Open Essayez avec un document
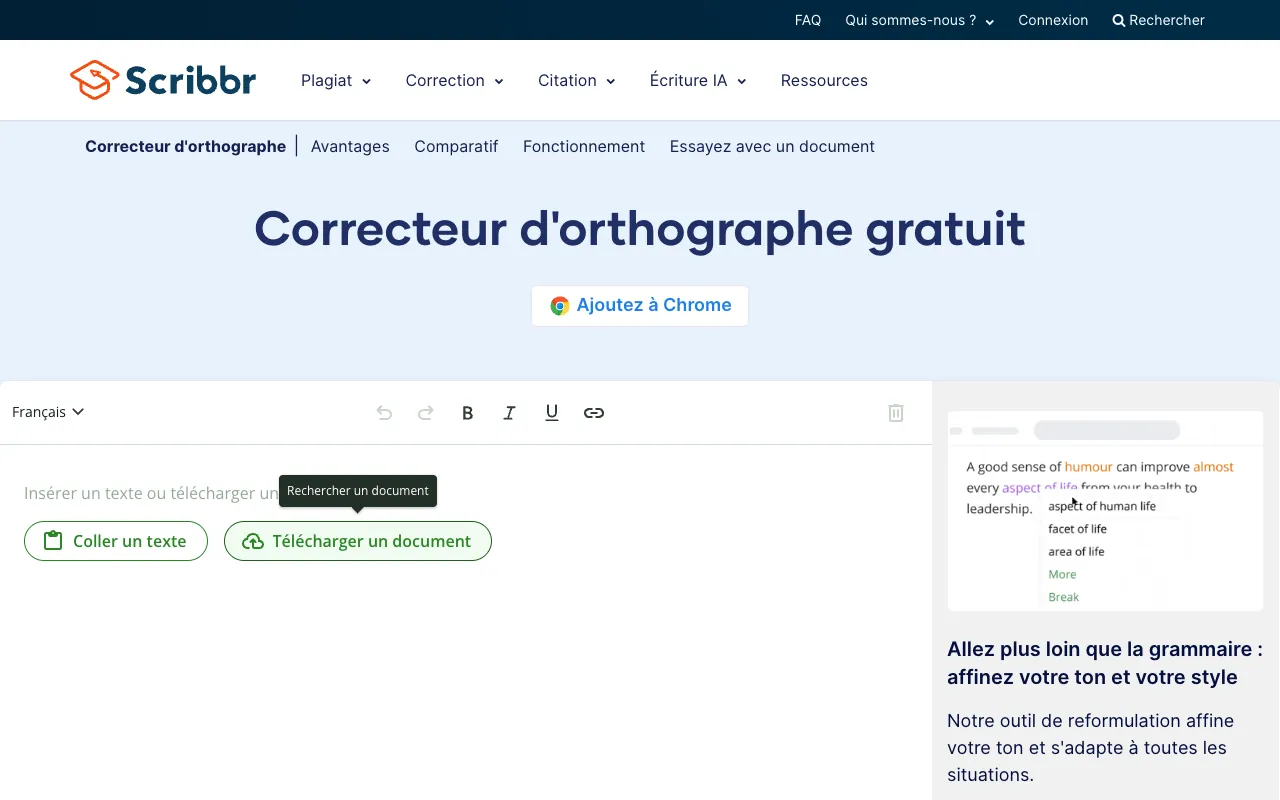Screen dimensions: 1280x800 pos(772,146)
